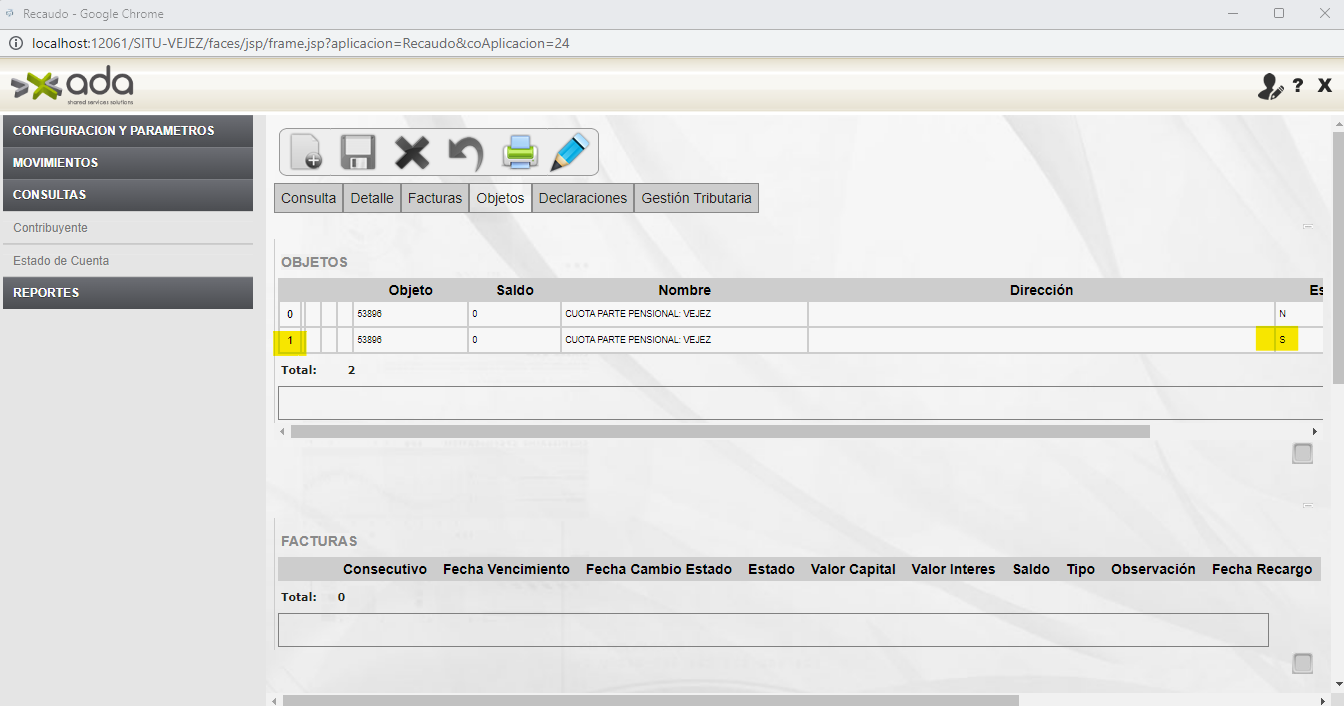Click the Objetos table horizontal scrollbar
Image resolution: width=1344 pixels, height=706 pixels.
point(720,432)
